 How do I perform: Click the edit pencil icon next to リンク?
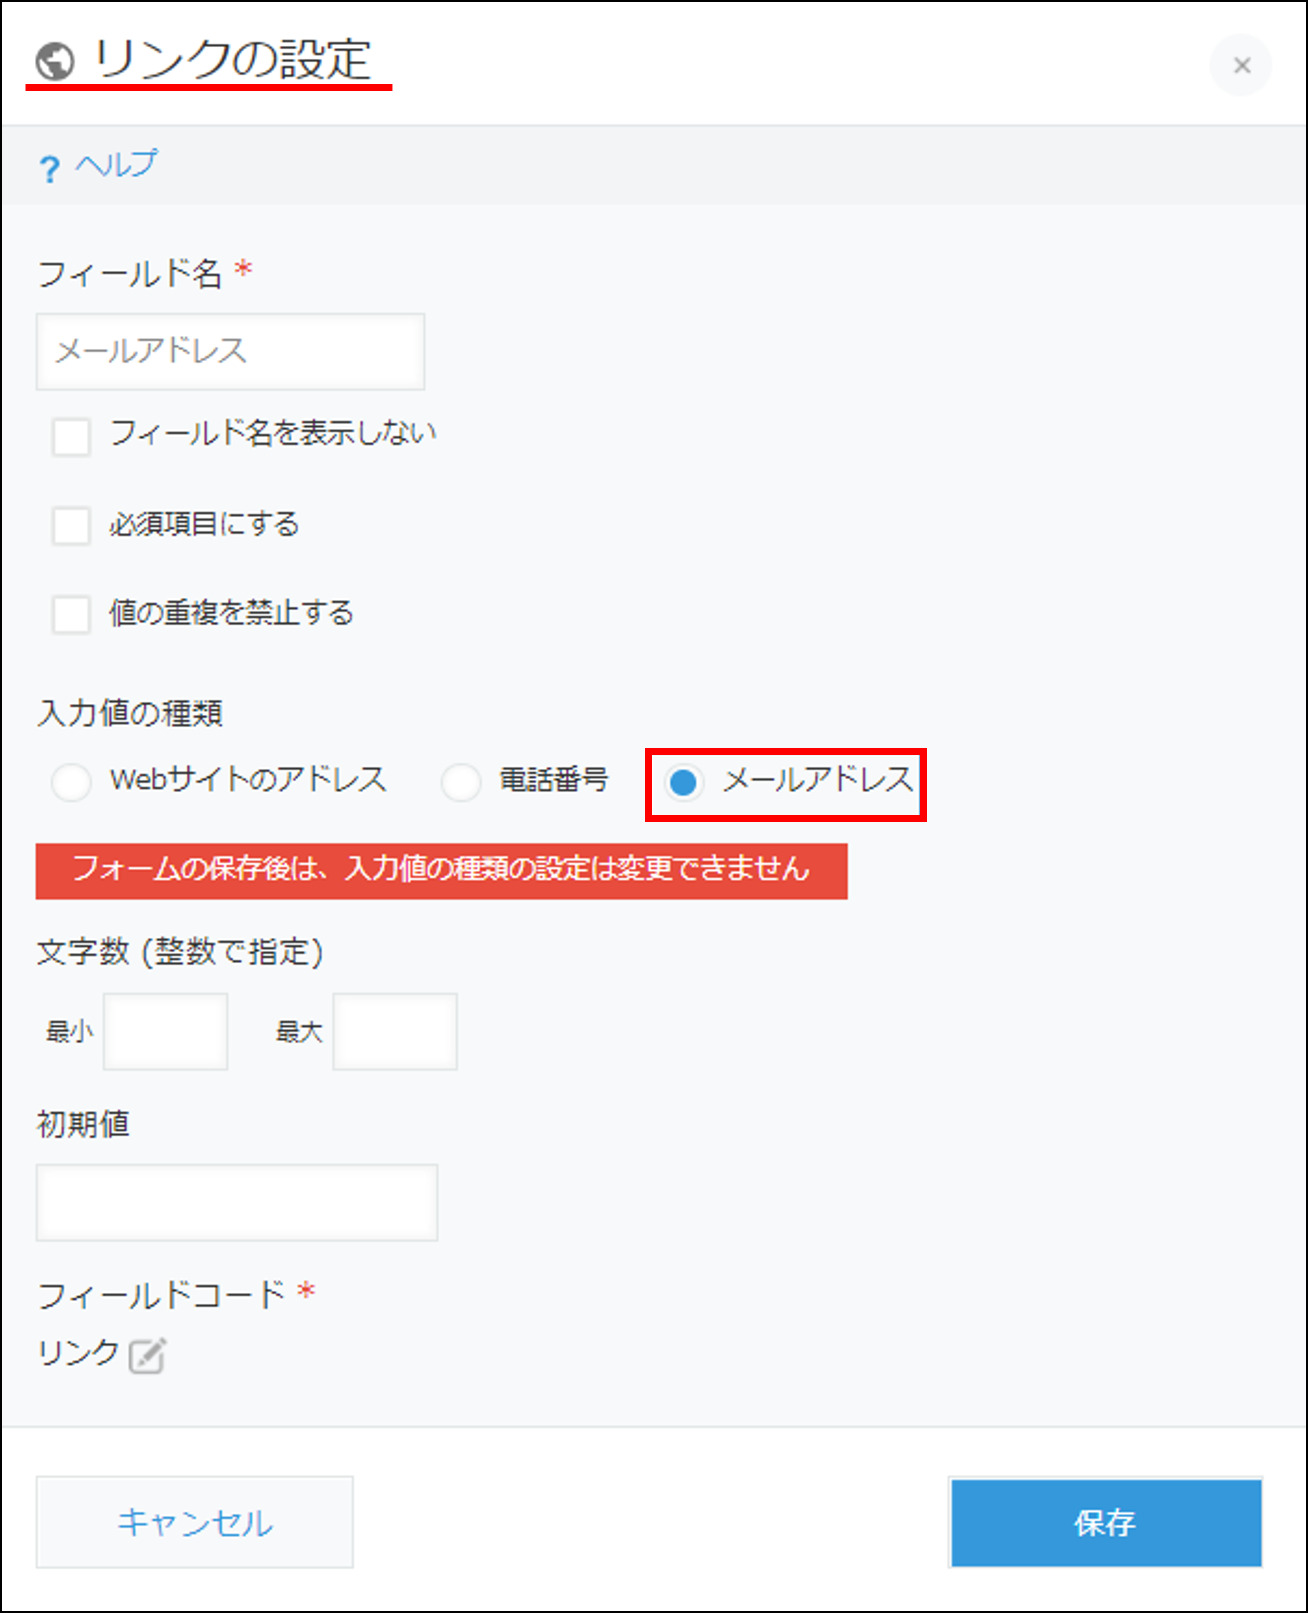pyautogui.click(x=147, y=1356)
